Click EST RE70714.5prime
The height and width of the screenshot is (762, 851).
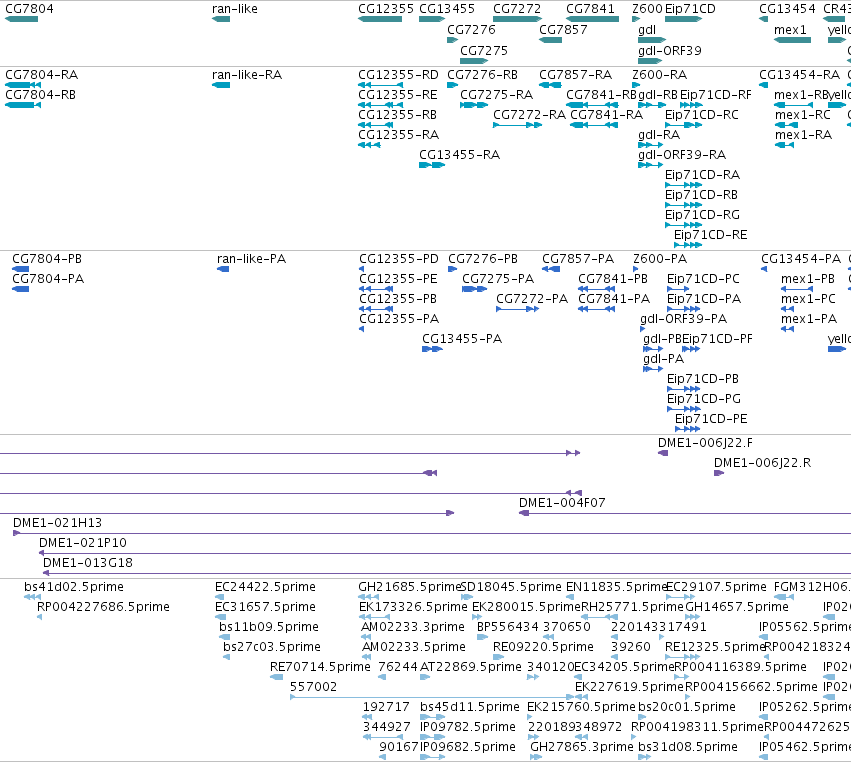point(320,667)
